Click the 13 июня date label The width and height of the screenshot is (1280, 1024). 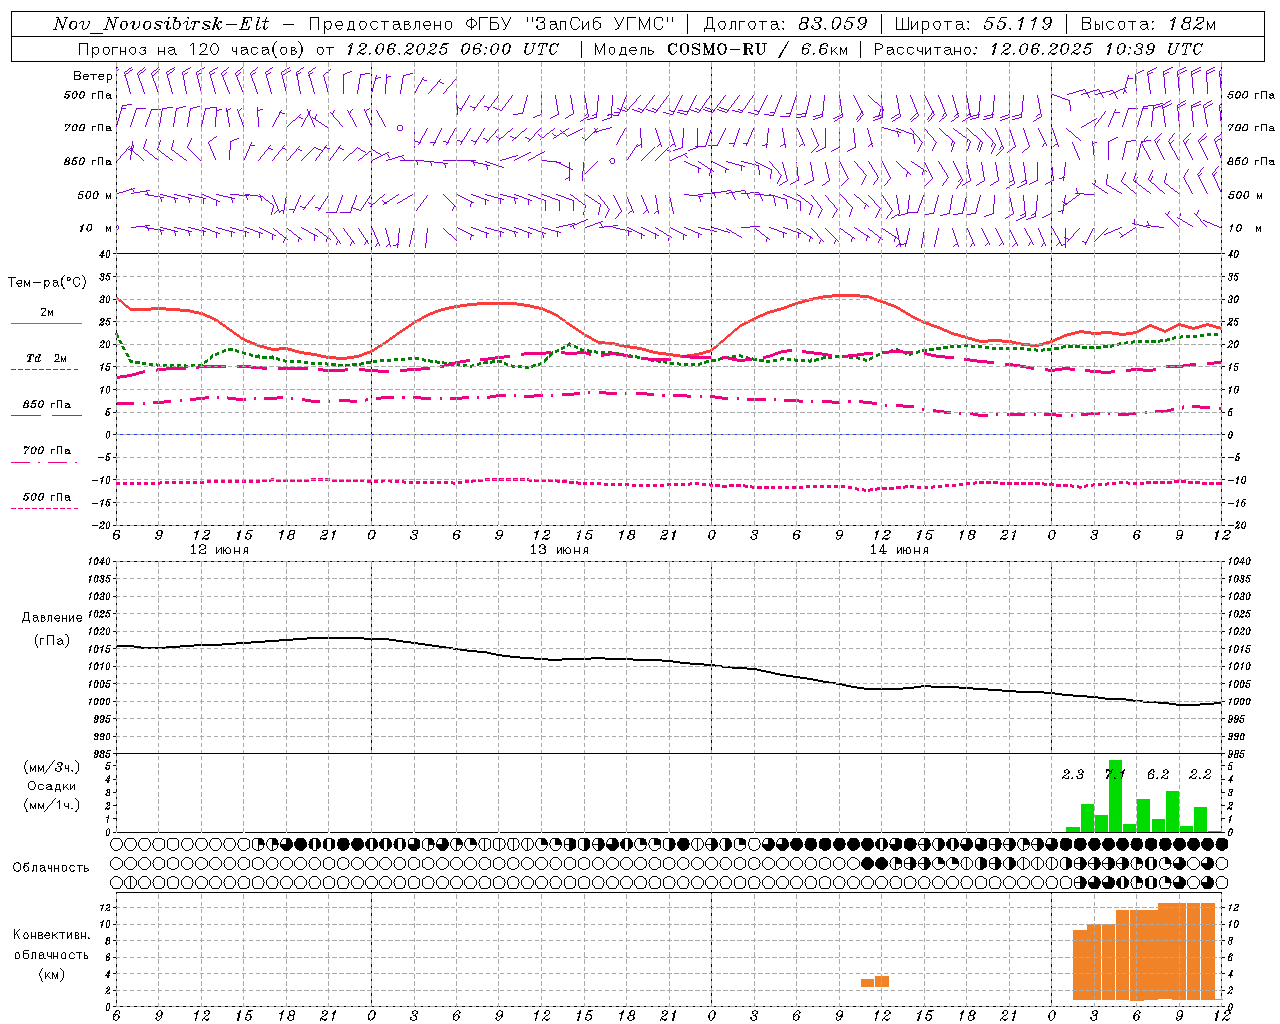point(559,550)
